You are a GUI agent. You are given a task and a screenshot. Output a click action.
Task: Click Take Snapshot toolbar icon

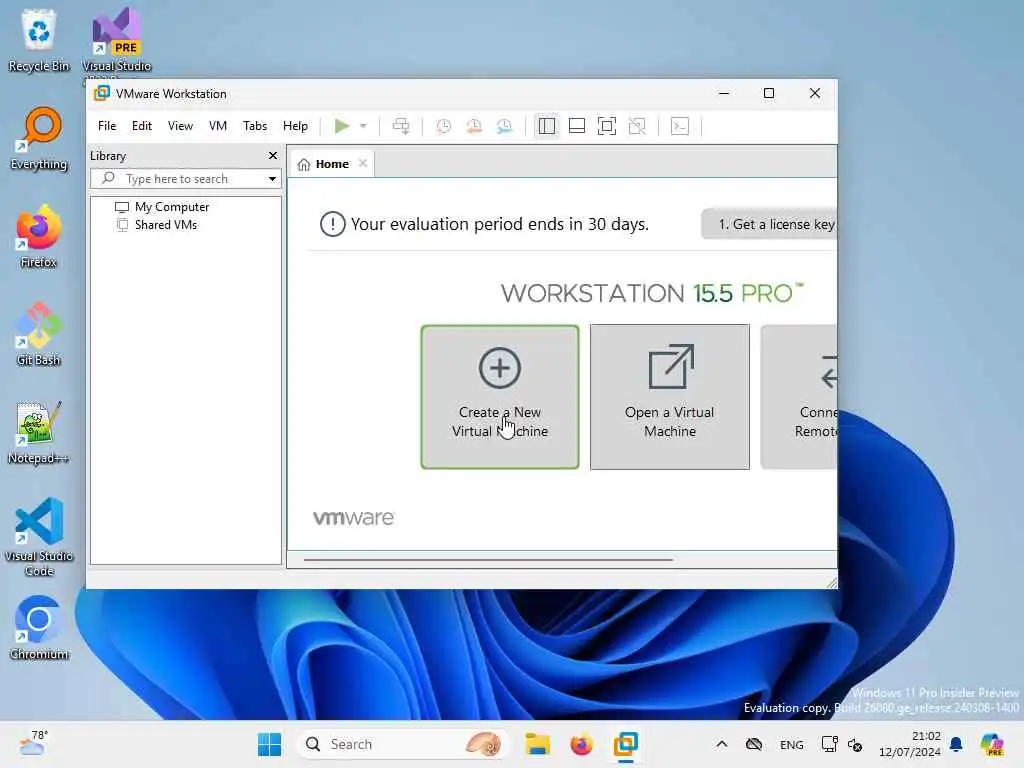pos(443,126)
